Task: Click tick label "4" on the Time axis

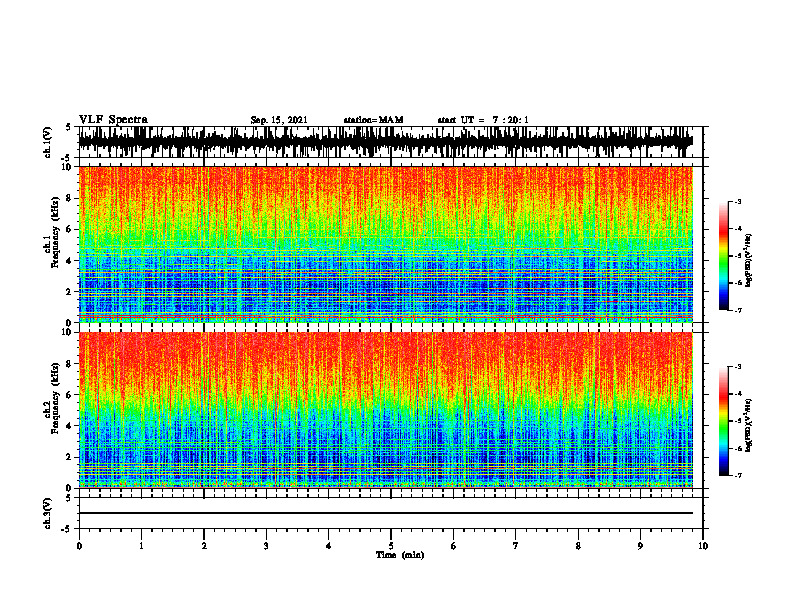Action: 329,546
